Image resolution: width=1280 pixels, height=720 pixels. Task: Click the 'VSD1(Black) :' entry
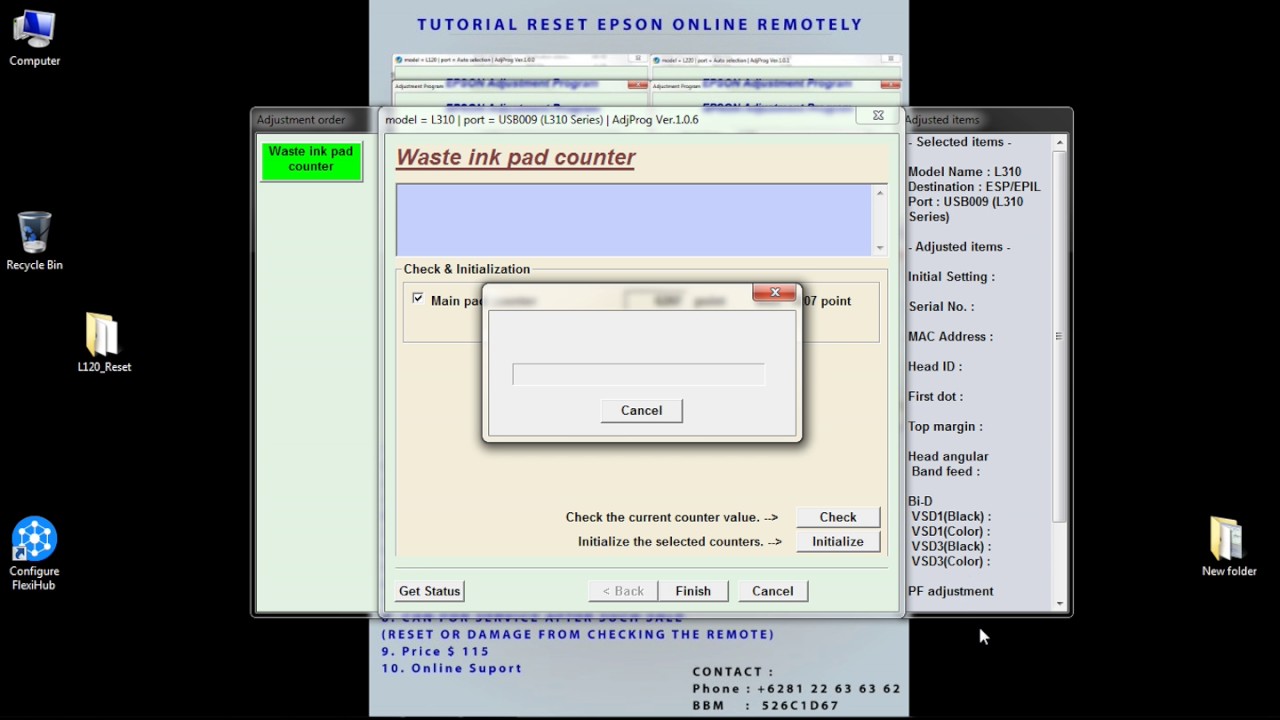point(951,517)
